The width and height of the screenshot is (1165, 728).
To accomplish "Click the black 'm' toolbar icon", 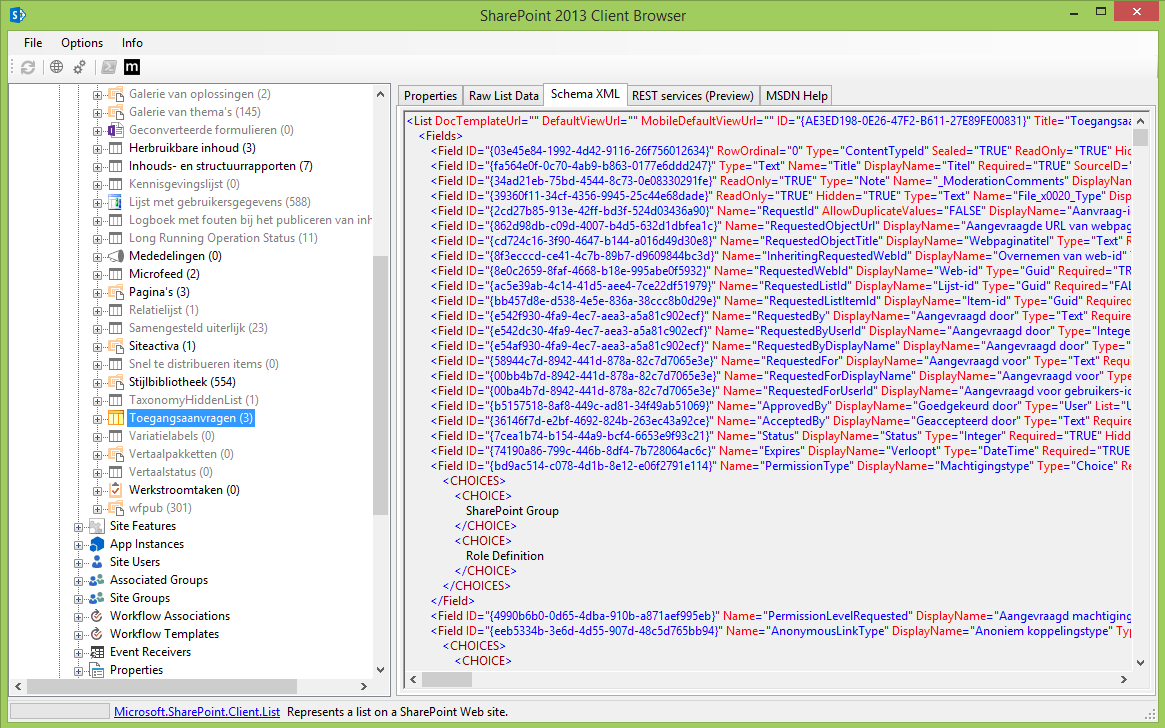I will (x=132, y=68).
